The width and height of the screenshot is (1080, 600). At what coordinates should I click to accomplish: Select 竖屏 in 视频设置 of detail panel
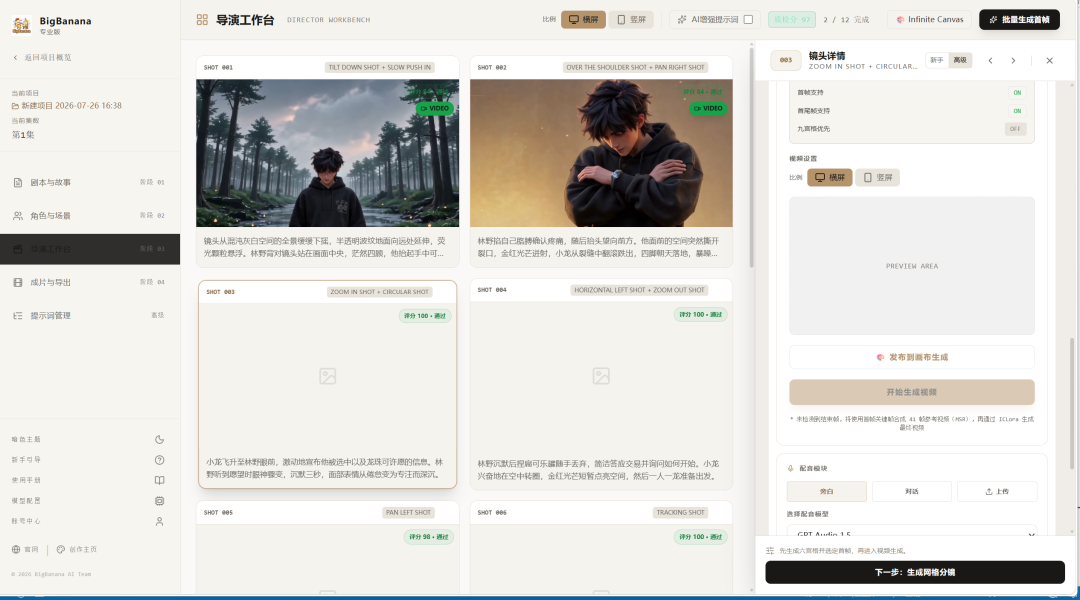pyautogui.click(x=878, y=178)
